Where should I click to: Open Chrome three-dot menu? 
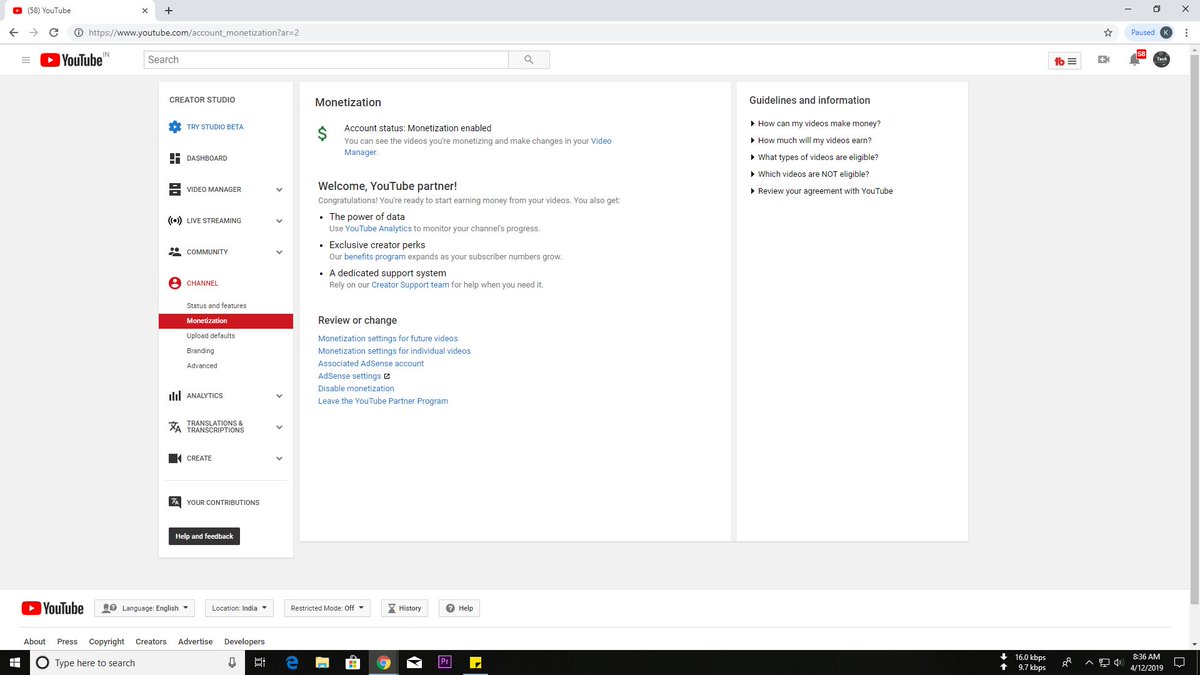coord(1188,32)
